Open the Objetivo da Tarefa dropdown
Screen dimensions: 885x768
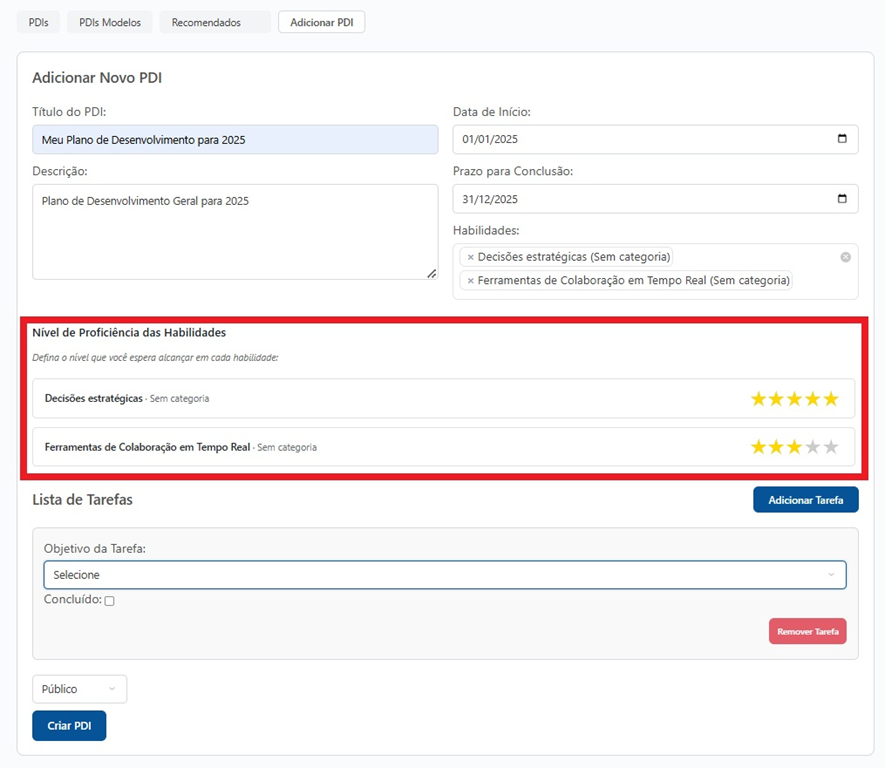pyautogui.click(x=444, y=575)
